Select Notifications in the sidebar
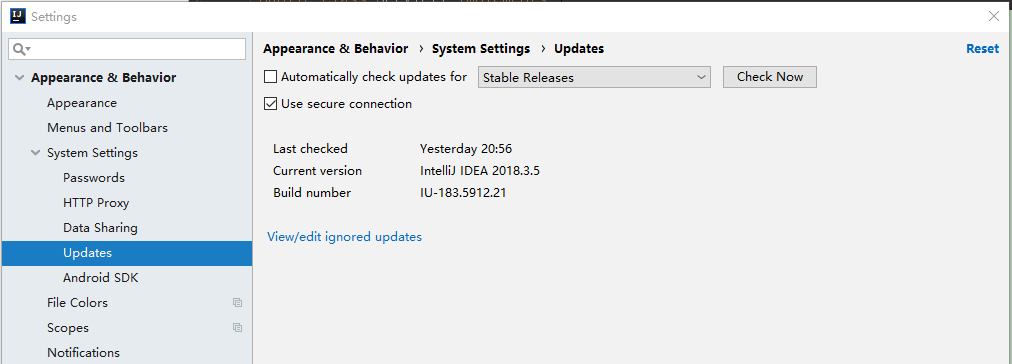Viewport: 1012px width, 364px height. [83, 353]
